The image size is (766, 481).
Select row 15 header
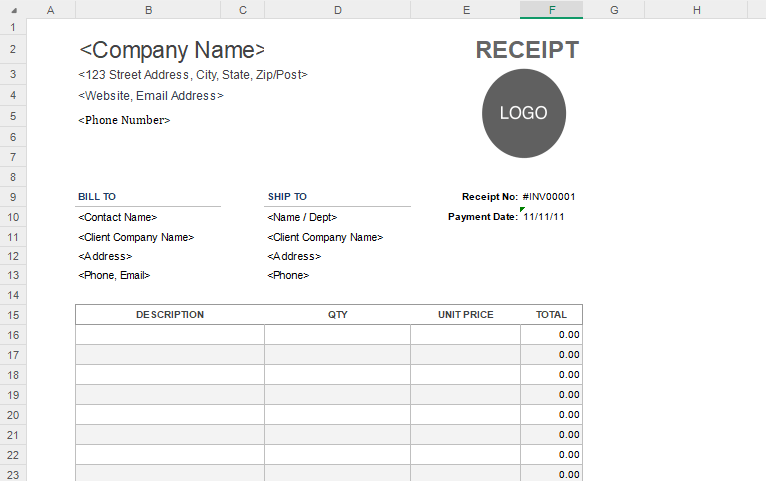[x=13, y=315]
